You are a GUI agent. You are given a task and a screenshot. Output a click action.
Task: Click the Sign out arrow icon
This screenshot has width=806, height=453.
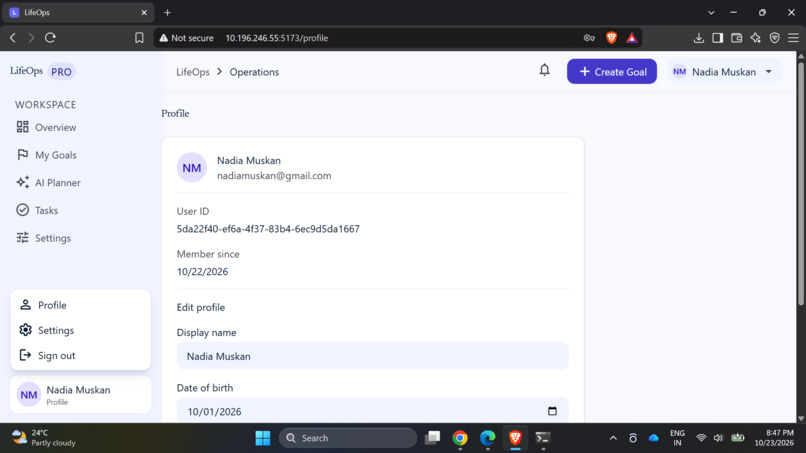click(25, 355)
